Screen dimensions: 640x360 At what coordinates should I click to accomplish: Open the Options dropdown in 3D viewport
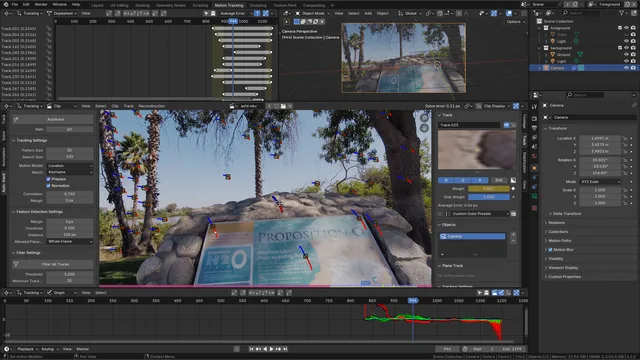[x=515, y=21]
